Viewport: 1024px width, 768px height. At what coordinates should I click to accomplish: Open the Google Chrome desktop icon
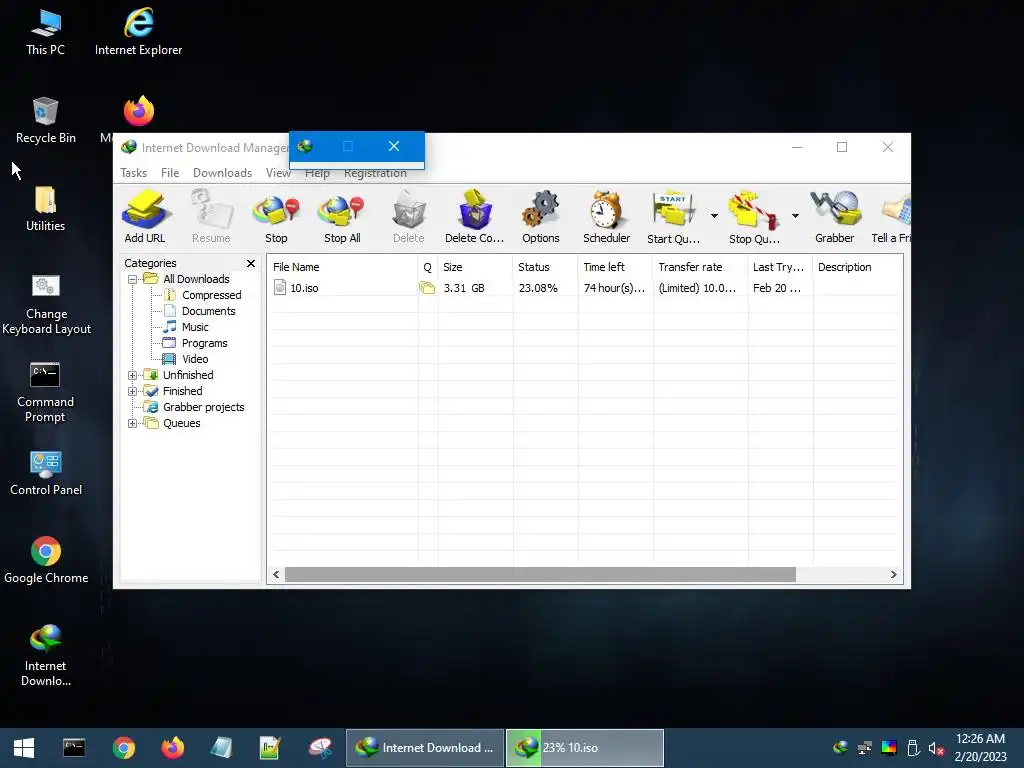coord(46,560)
